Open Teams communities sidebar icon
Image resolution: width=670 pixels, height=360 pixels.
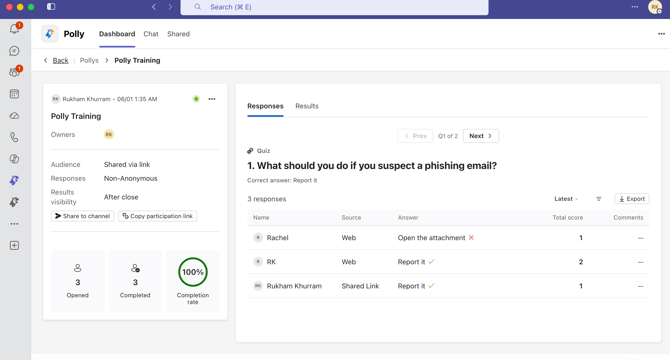point(14,72)
